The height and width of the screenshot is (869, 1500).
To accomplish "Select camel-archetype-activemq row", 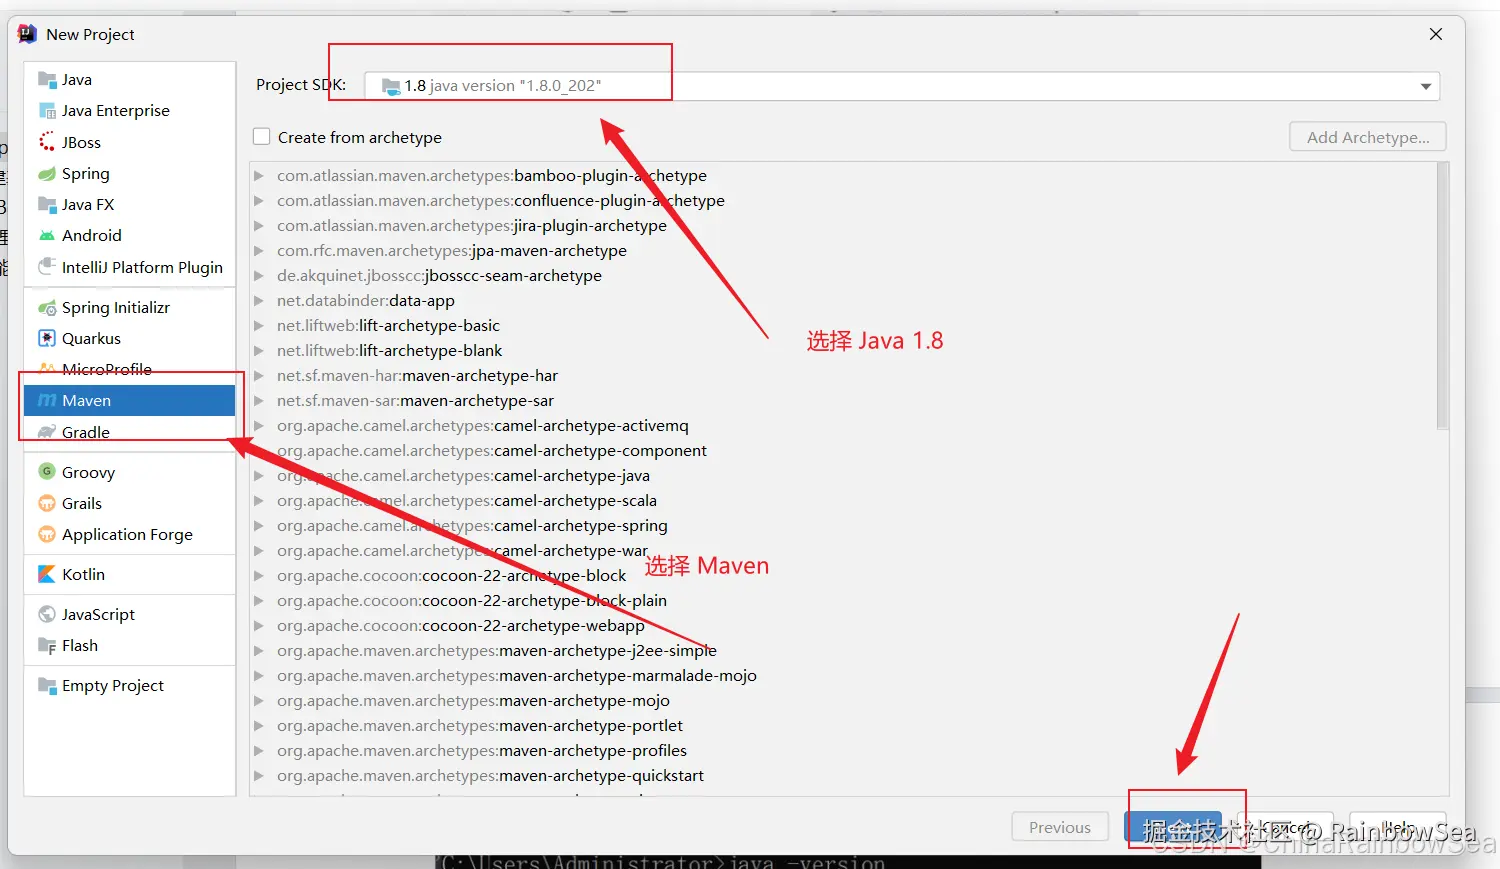I will pyautogui.click(x=845, y=426).
